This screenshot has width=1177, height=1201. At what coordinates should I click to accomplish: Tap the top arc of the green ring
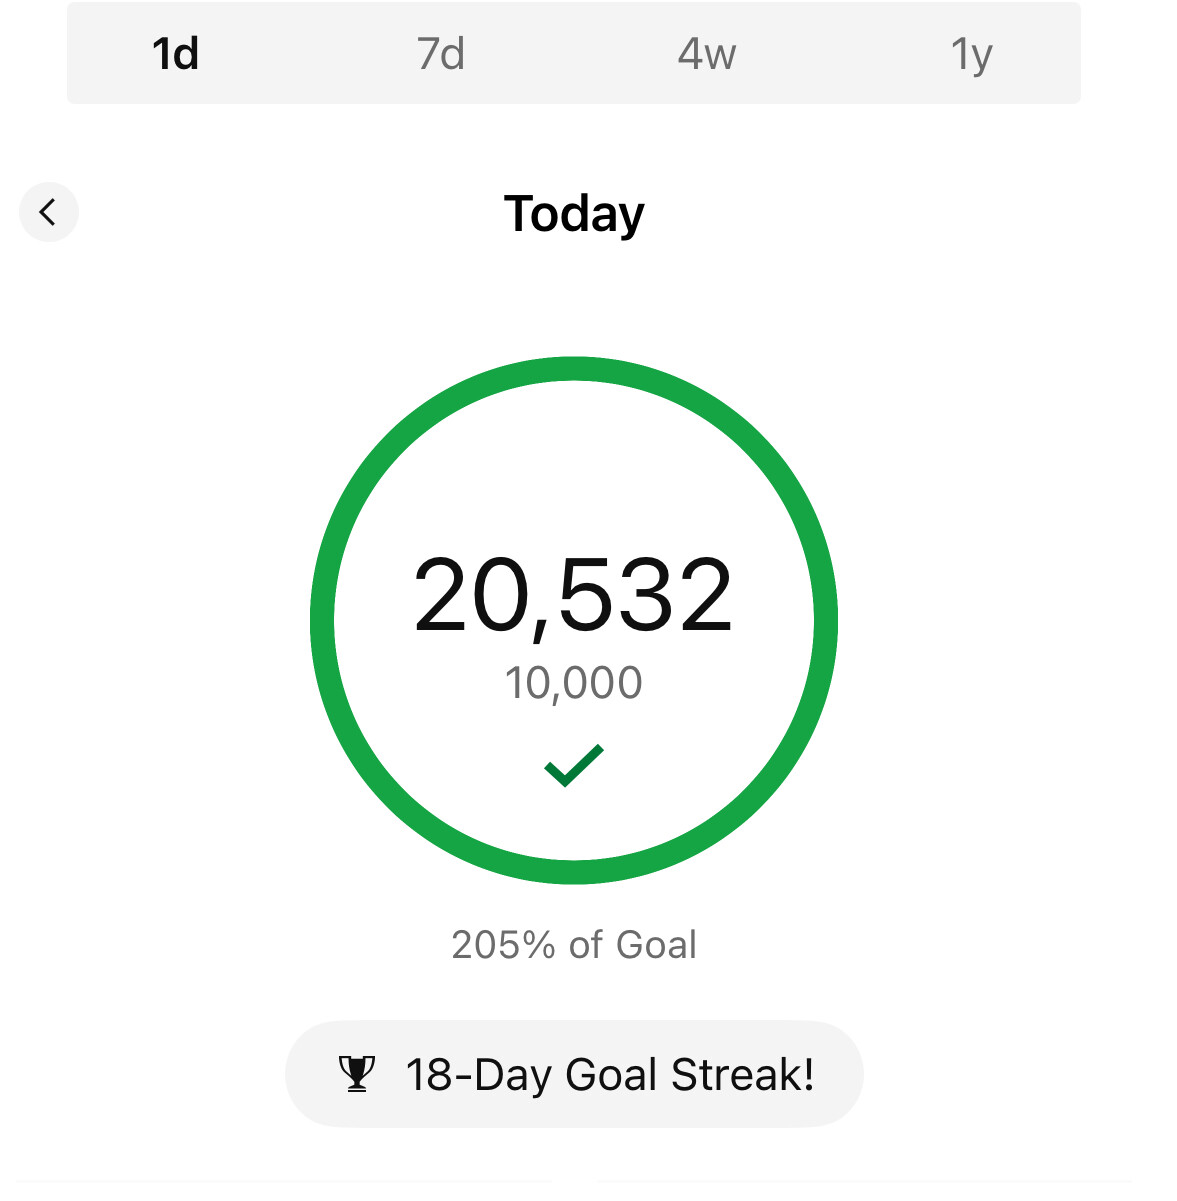(x=574, y=368)
